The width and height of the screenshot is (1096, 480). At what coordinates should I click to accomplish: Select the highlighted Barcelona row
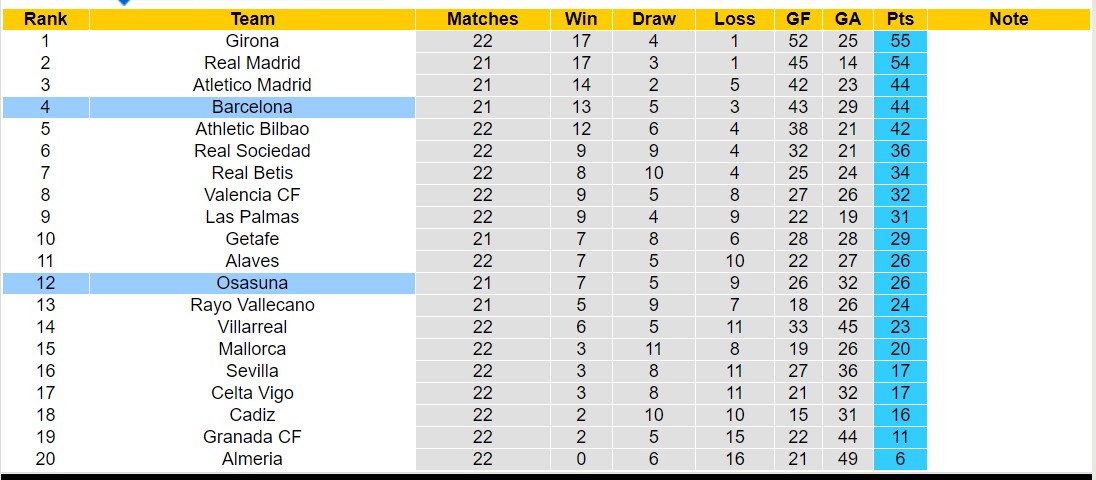[x=252, y=107]
